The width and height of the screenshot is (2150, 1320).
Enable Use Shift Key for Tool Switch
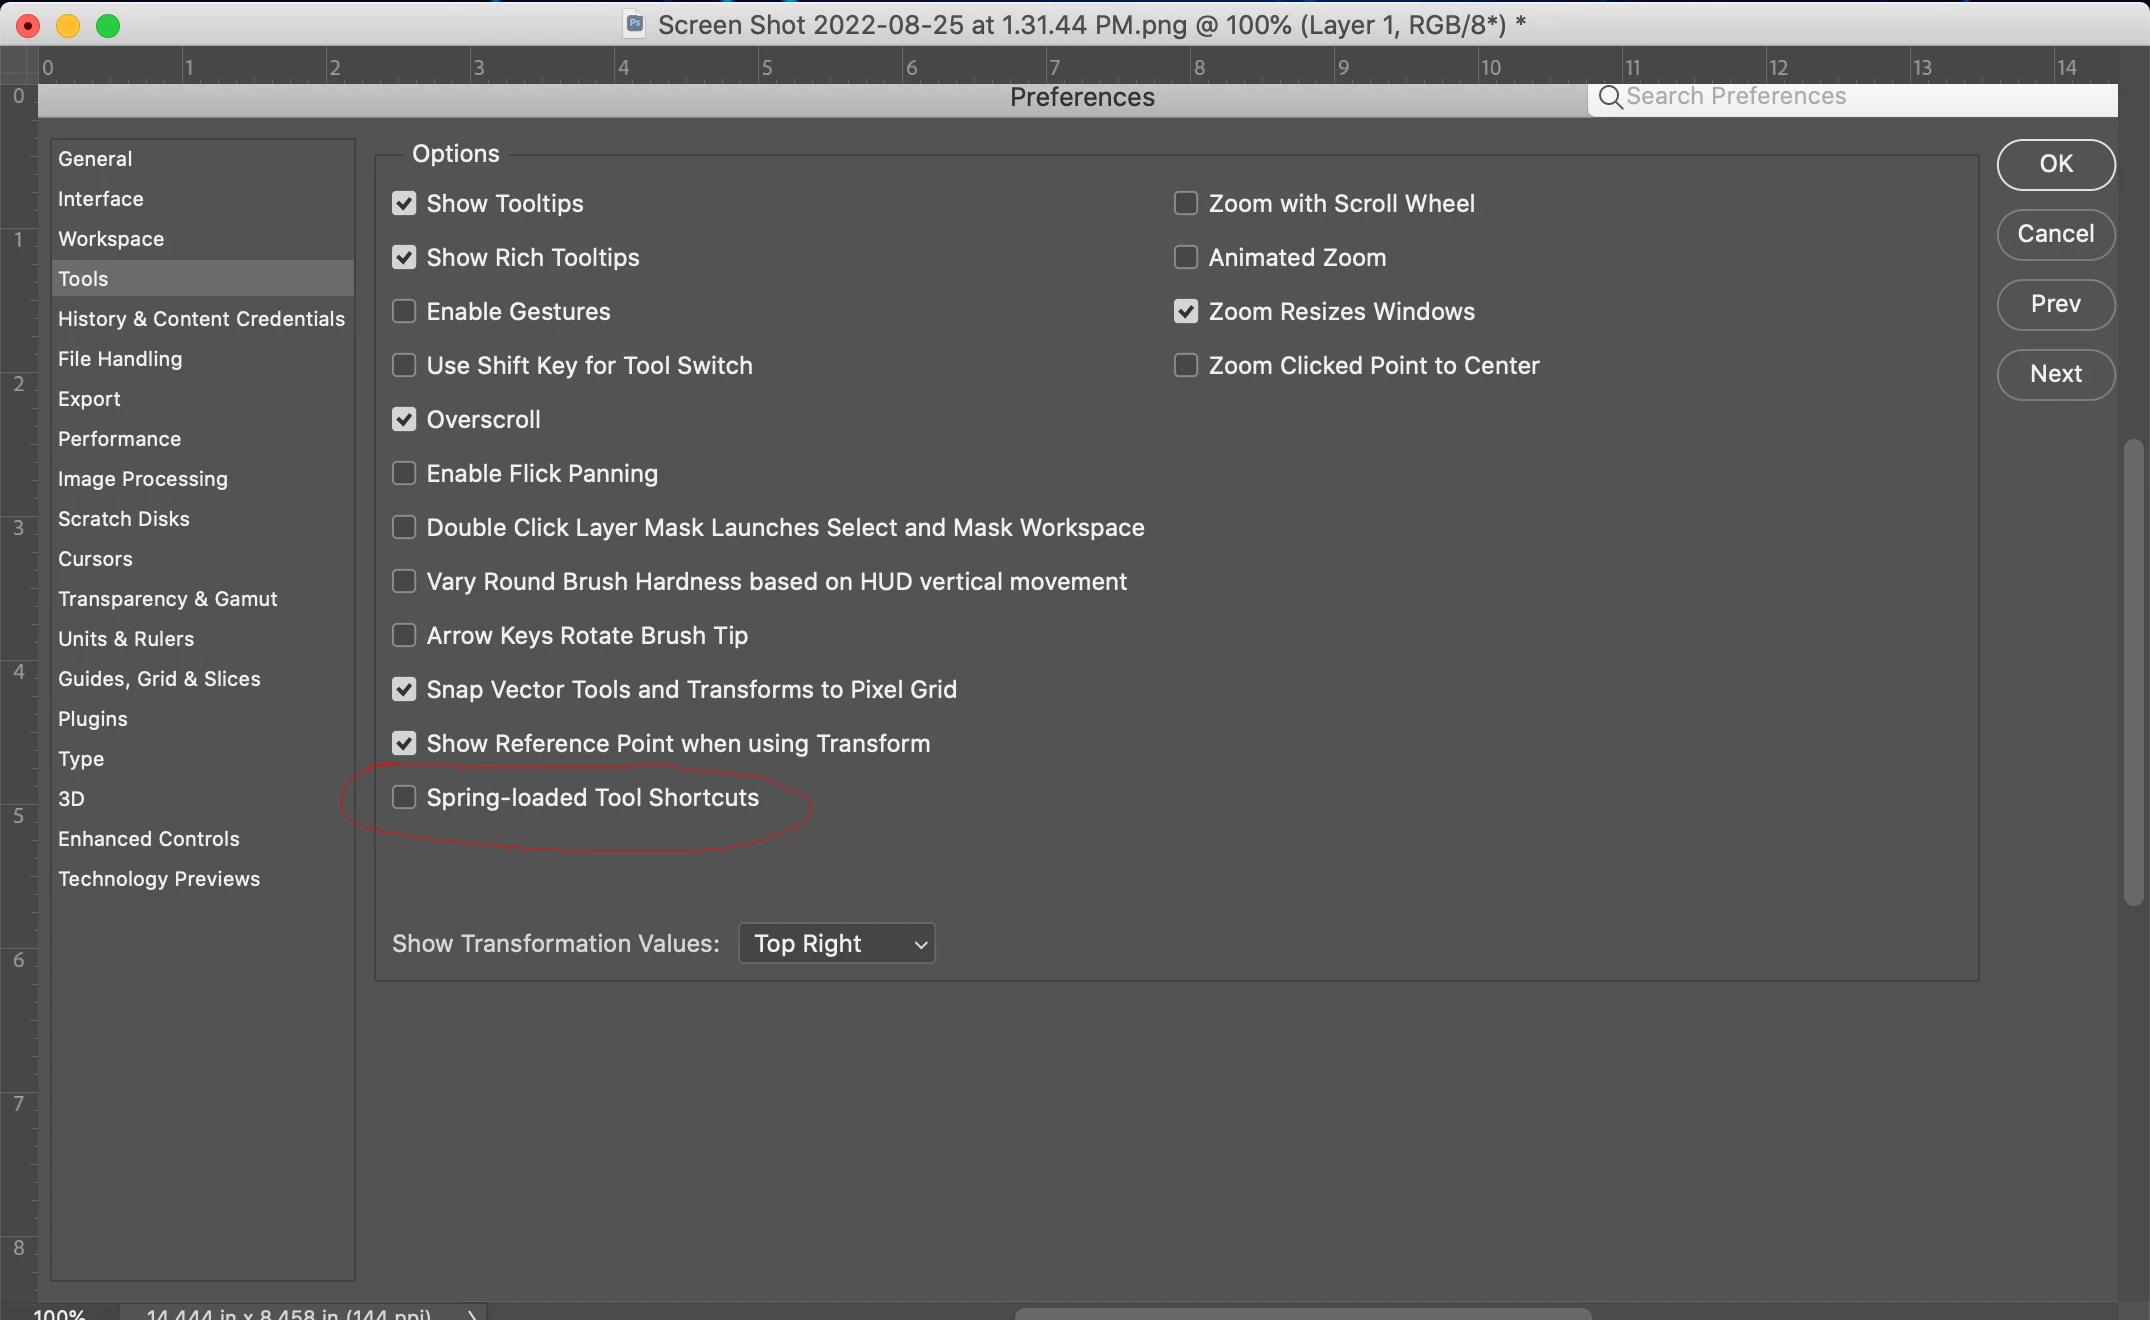[404, 366]
